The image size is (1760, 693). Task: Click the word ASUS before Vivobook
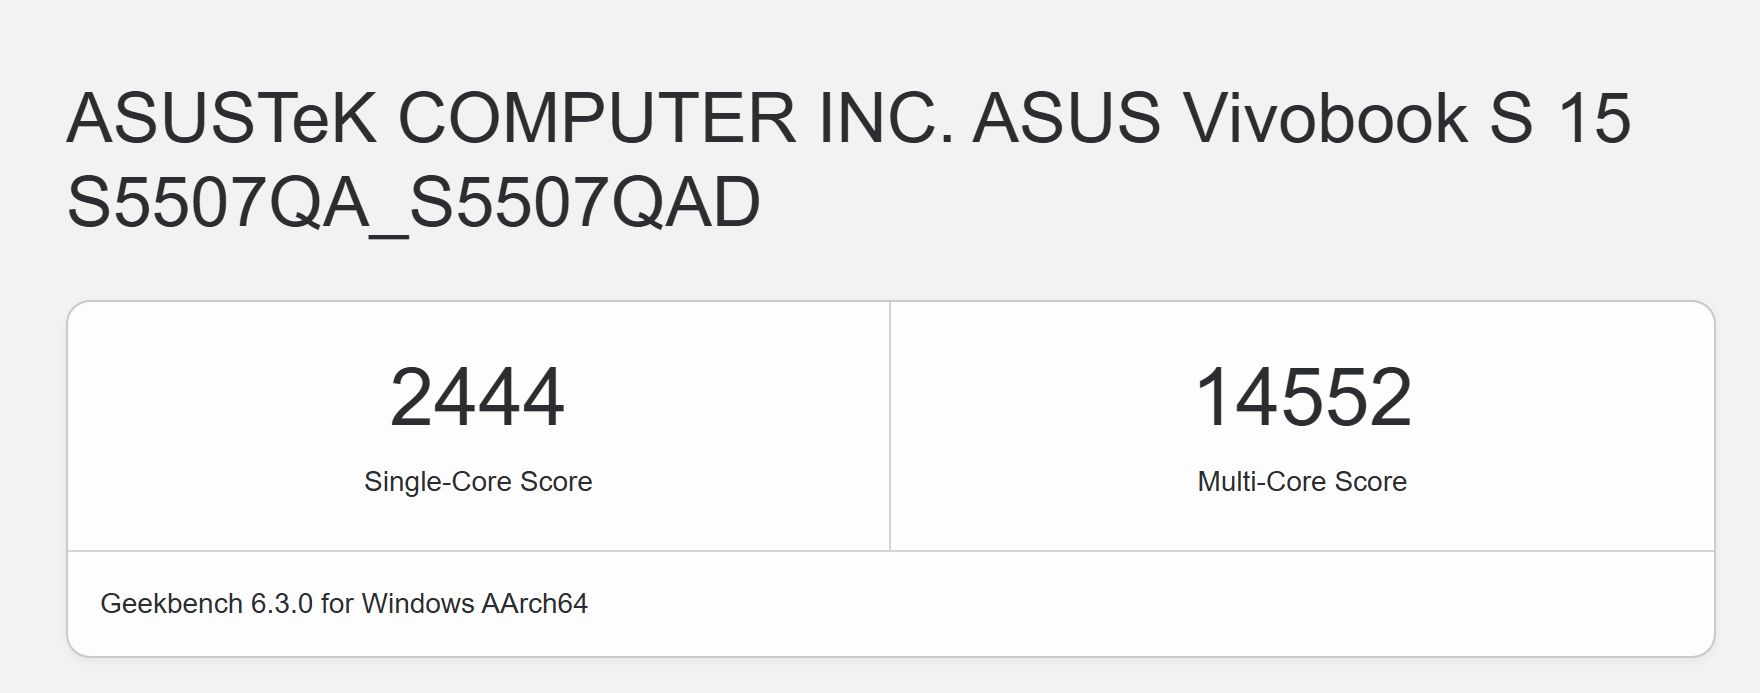click(x=1067, y=118)
